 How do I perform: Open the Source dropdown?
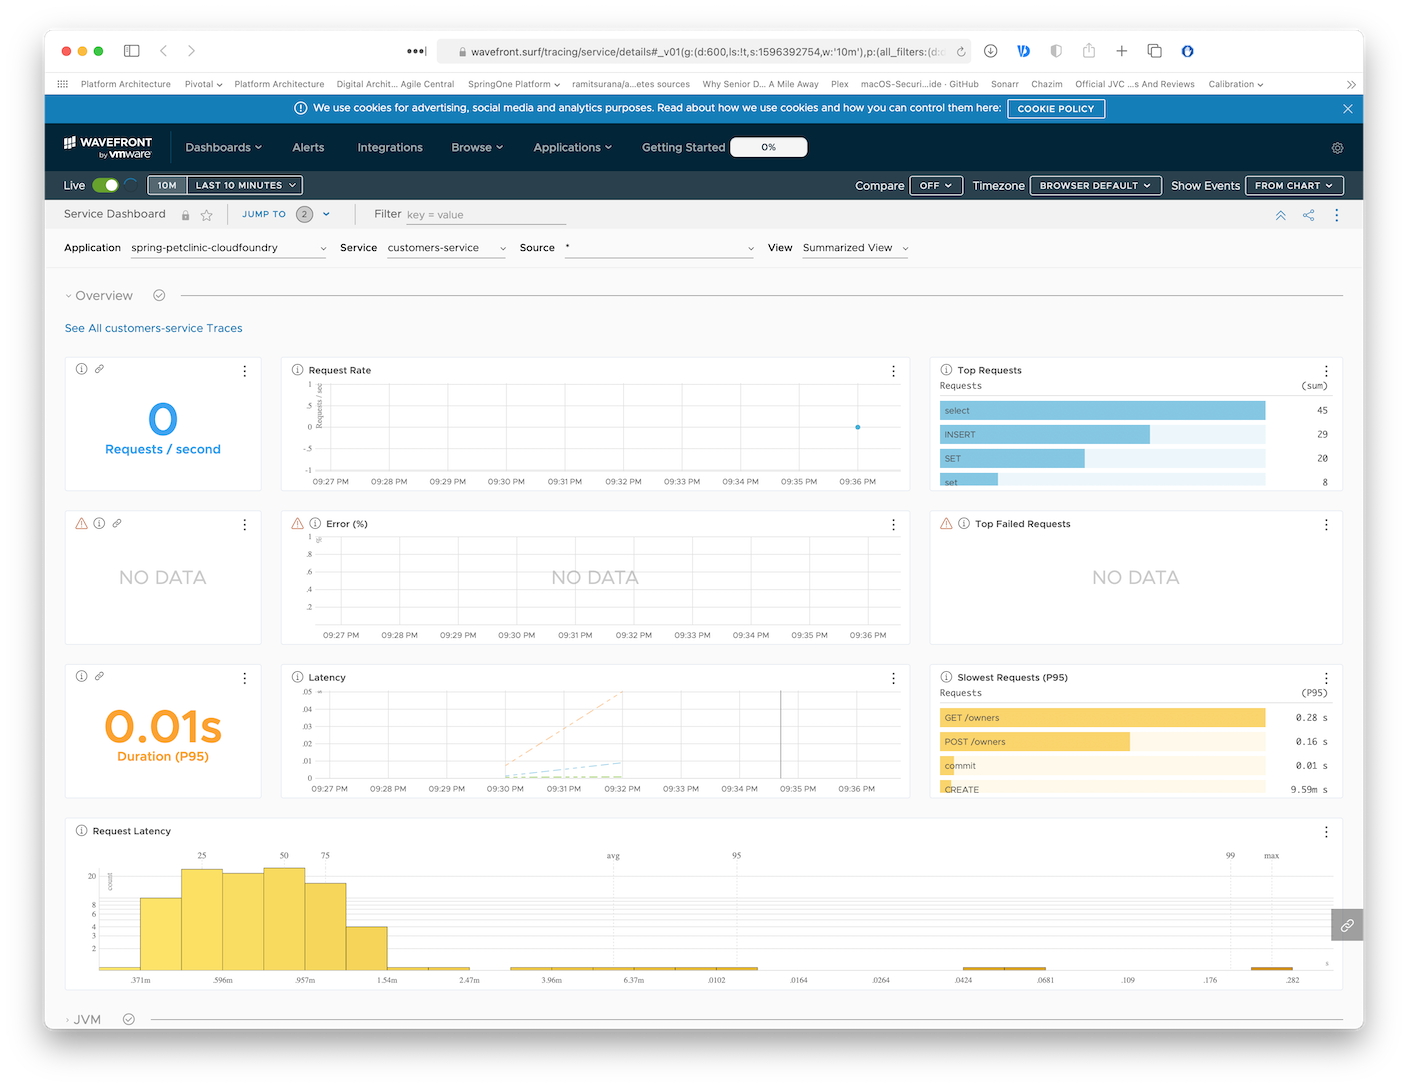(659, 248)
